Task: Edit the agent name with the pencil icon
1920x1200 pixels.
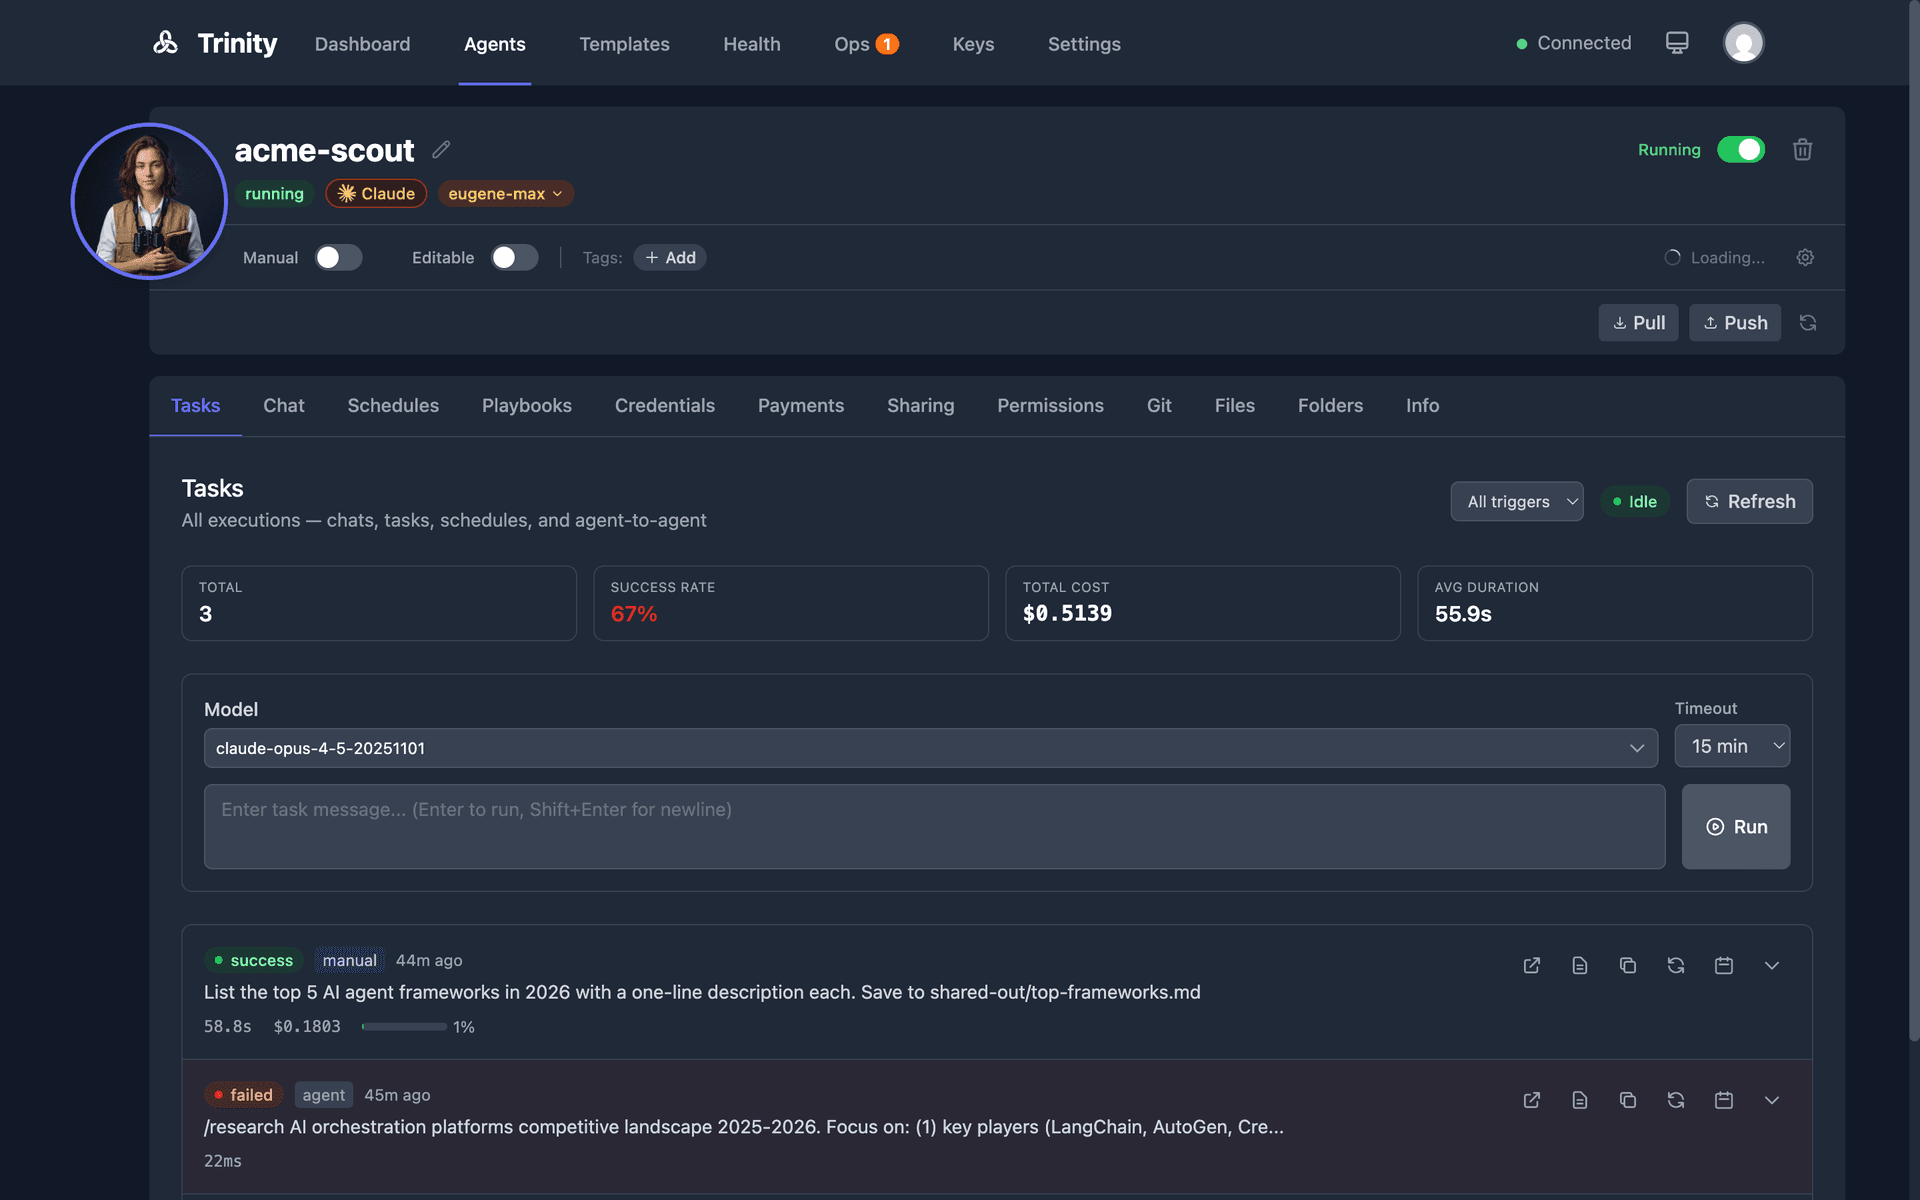Action: click(441, 150)
